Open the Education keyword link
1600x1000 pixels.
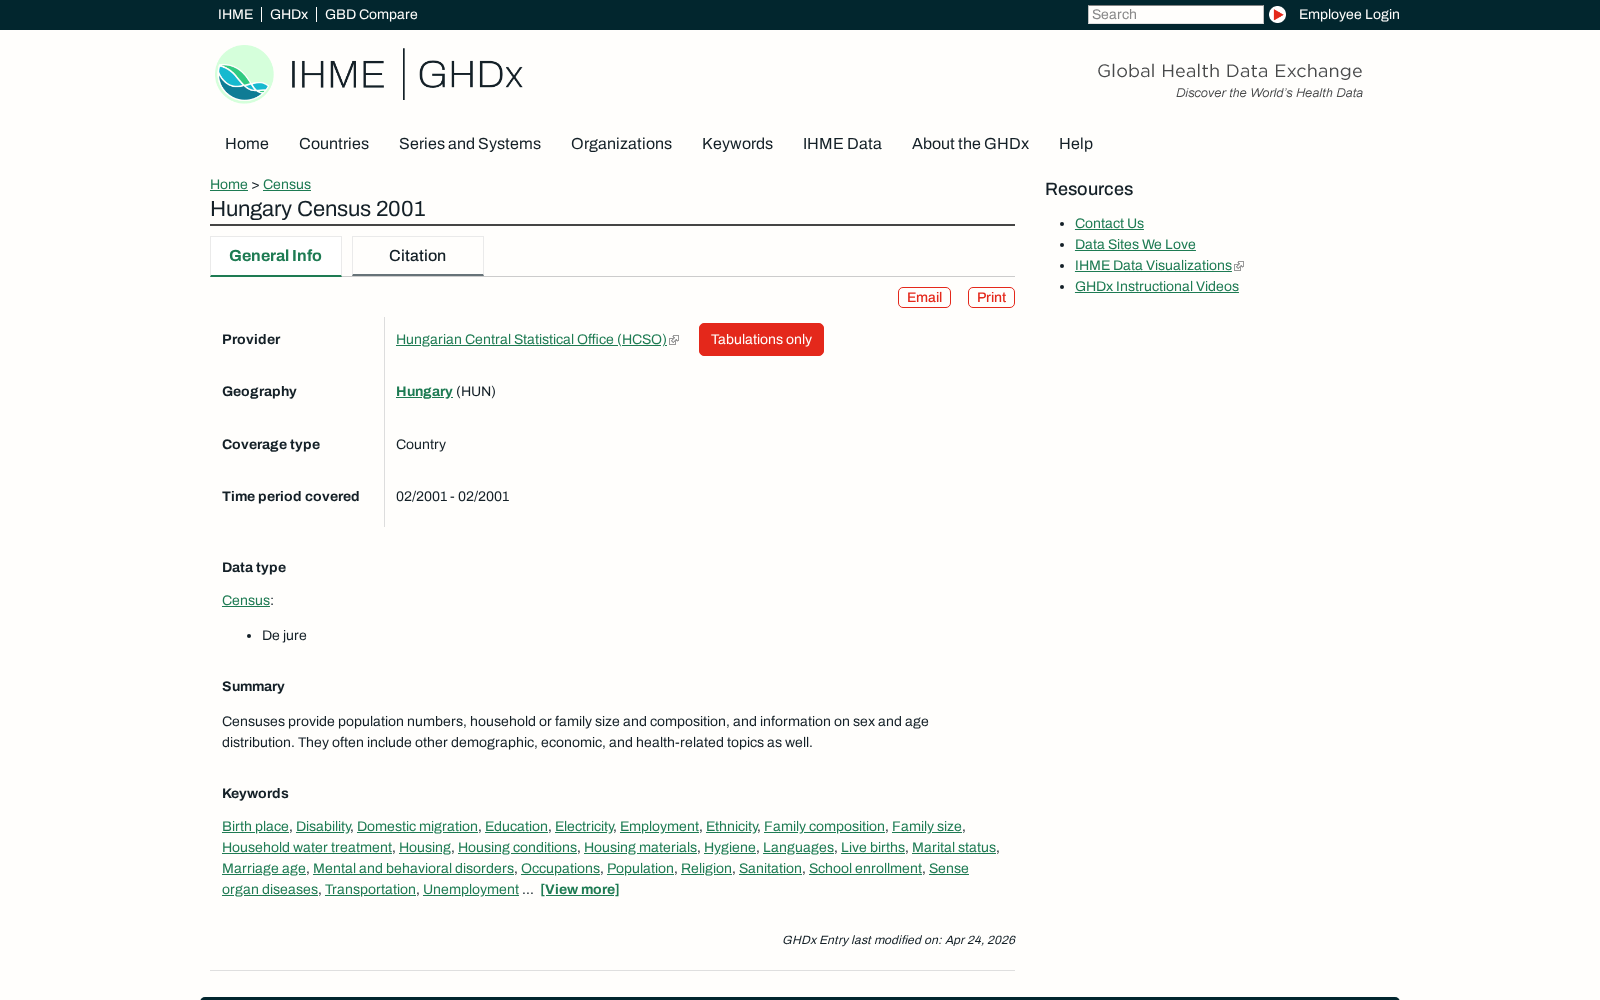pyautogui.click(x=516, y=827)
